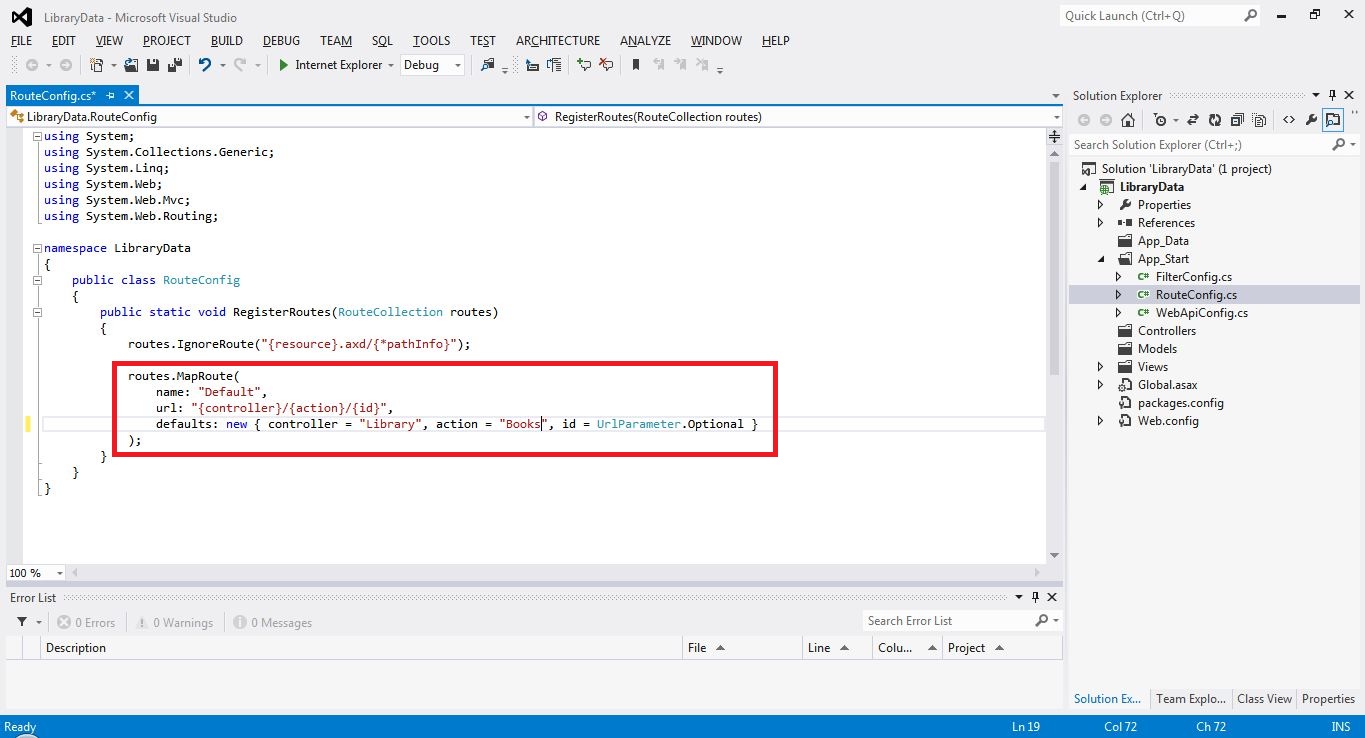Open Properties wrench icon in Solution Explorer
Image resolution: width=1365 pixels, height=738 pixels.
point(1311,120)
